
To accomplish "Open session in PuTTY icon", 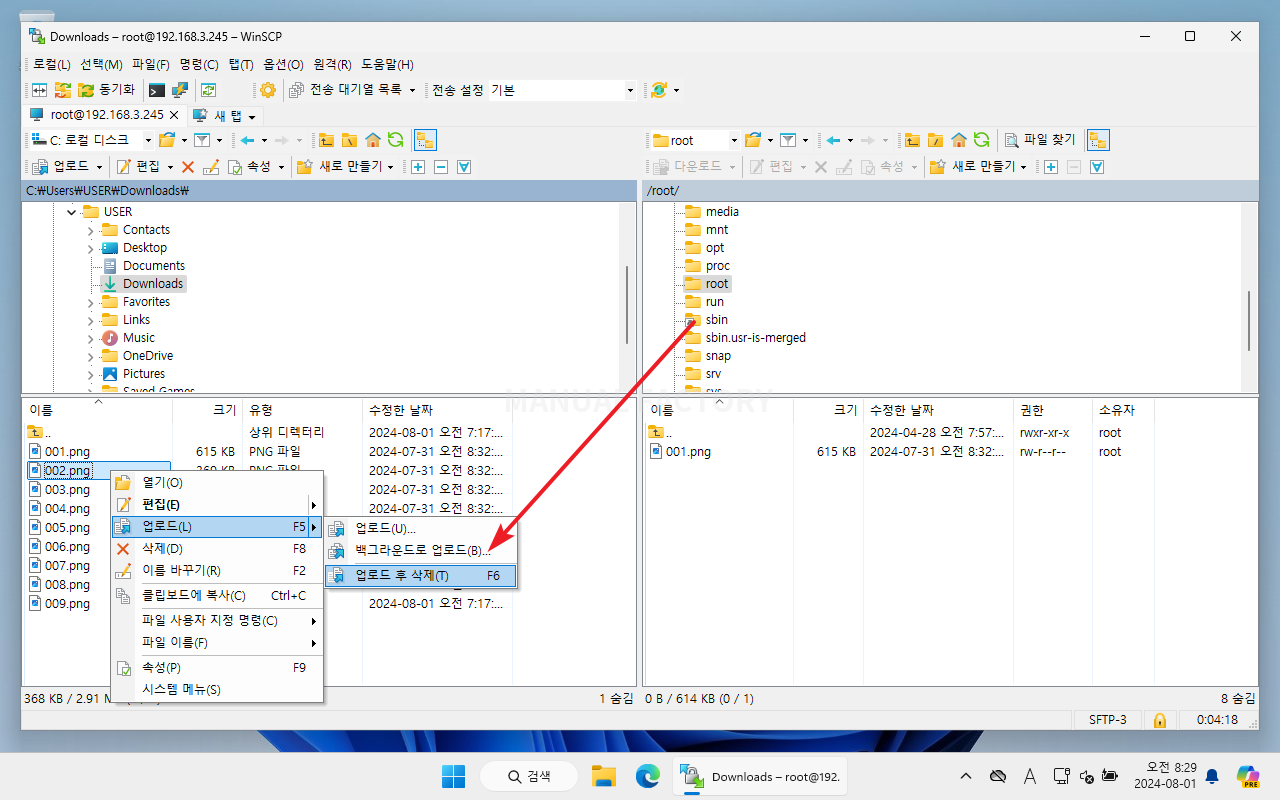I will point(179,90).
